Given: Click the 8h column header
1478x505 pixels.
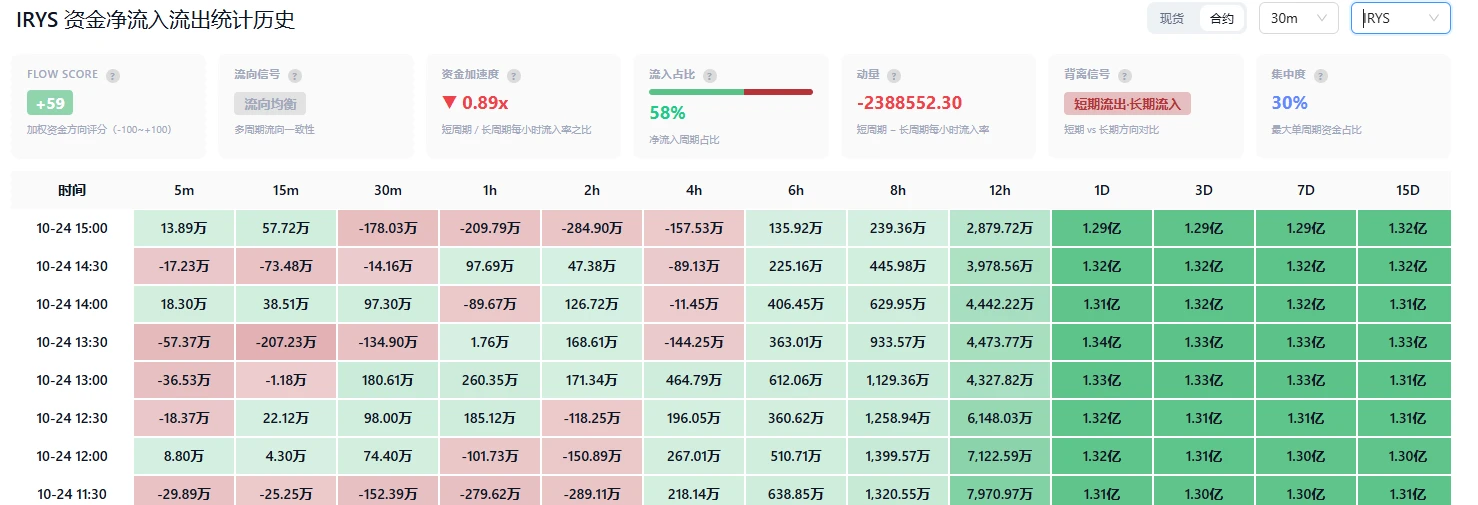Looking at the screenshot, I should point(898,190).
